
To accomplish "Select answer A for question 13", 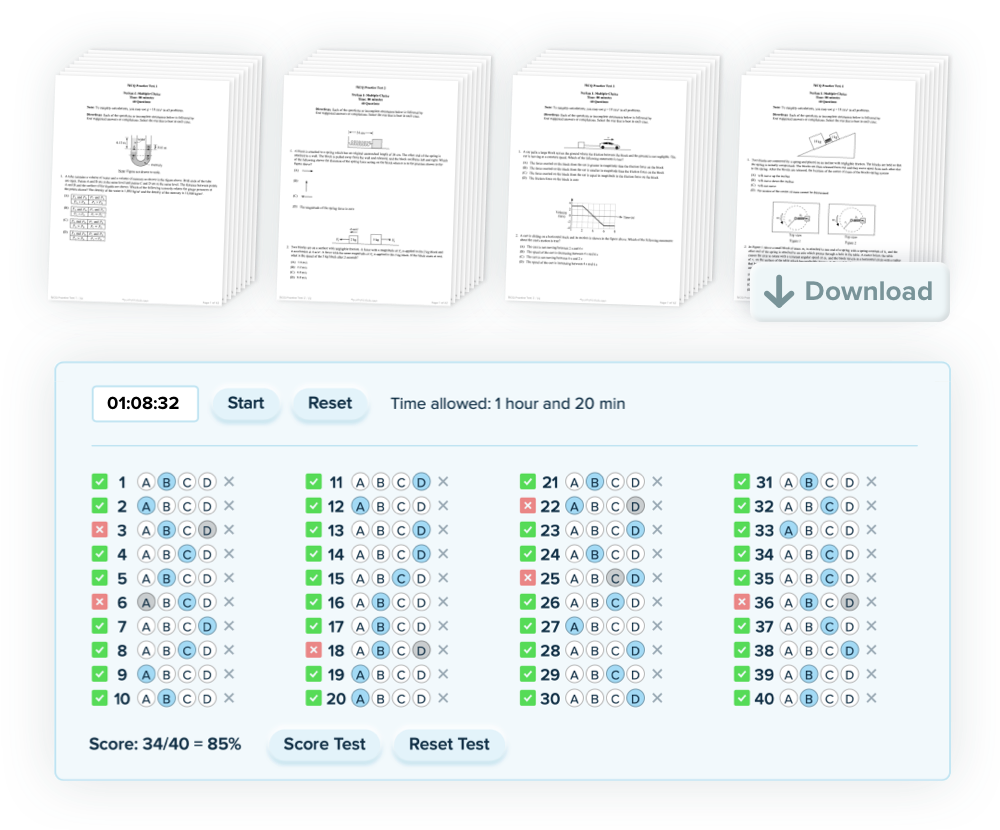I will (360, 530).
